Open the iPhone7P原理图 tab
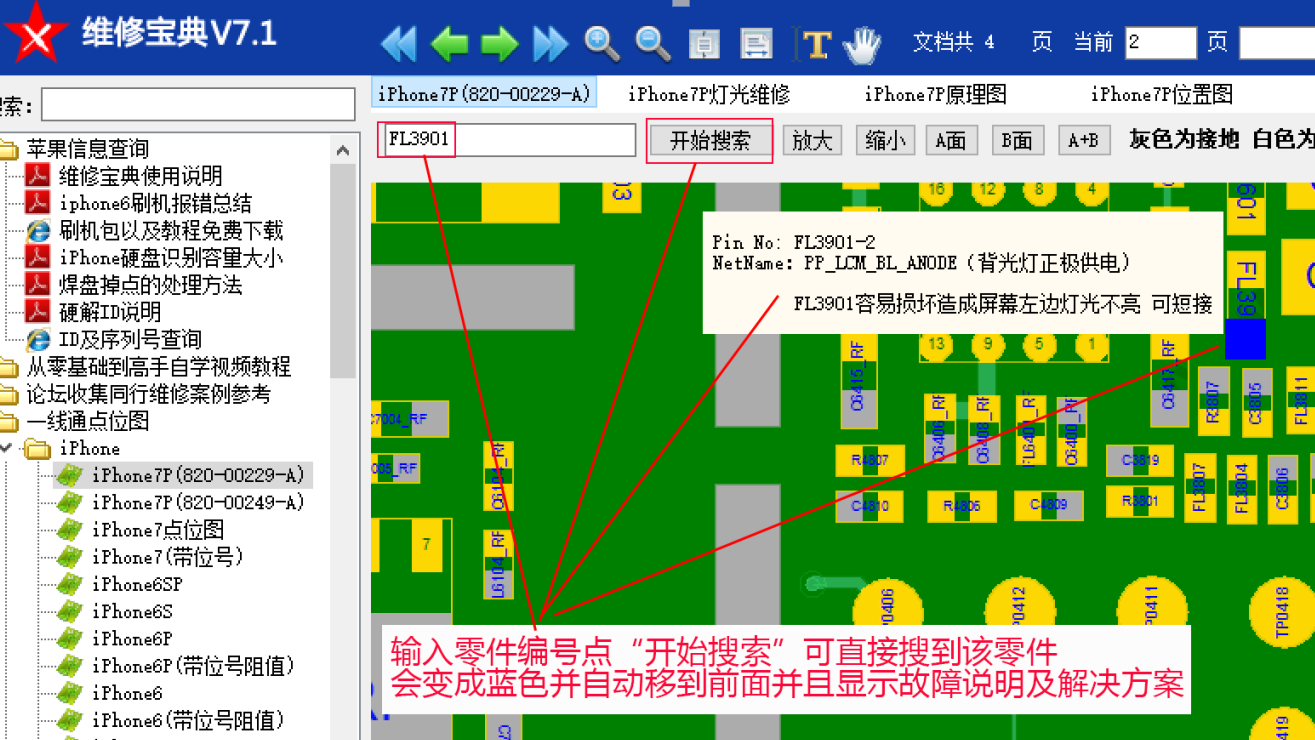 pos(935,94)
